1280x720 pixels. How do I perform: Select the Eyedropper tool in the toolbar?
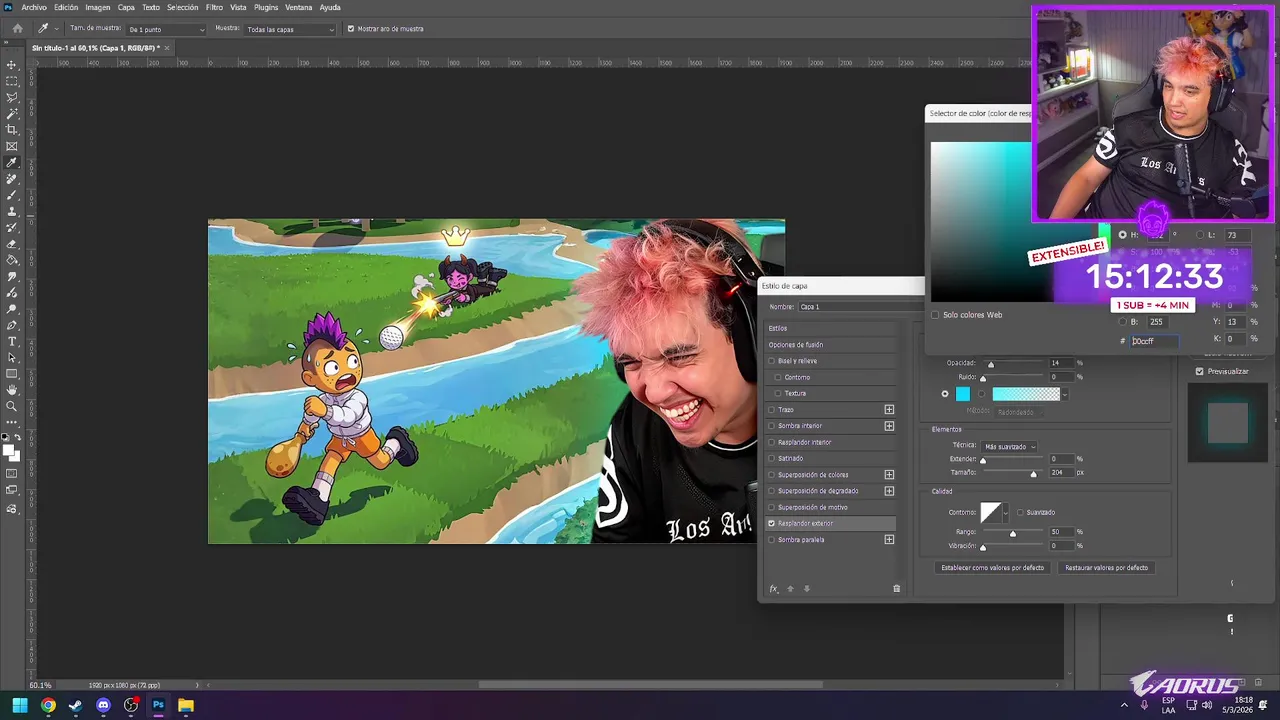click(12, 162)
